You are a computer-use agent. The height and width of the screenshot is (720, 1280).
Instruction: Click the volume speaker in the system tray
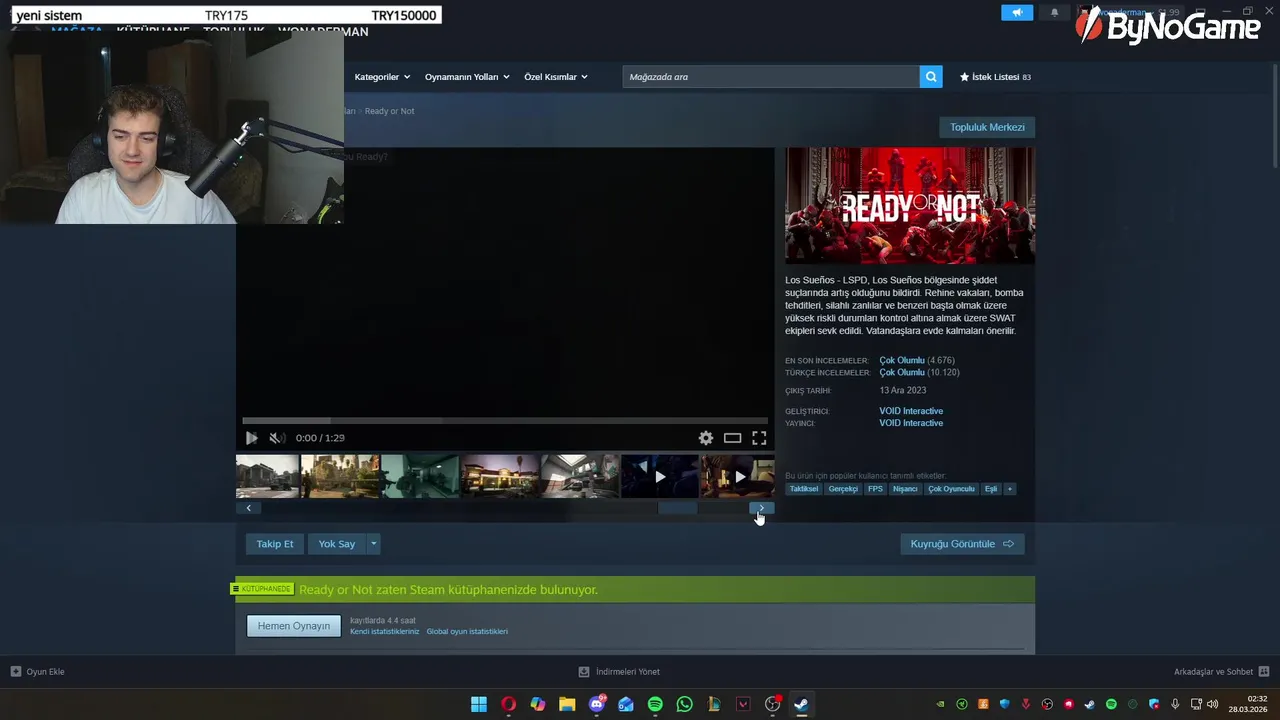(1213, 704)
